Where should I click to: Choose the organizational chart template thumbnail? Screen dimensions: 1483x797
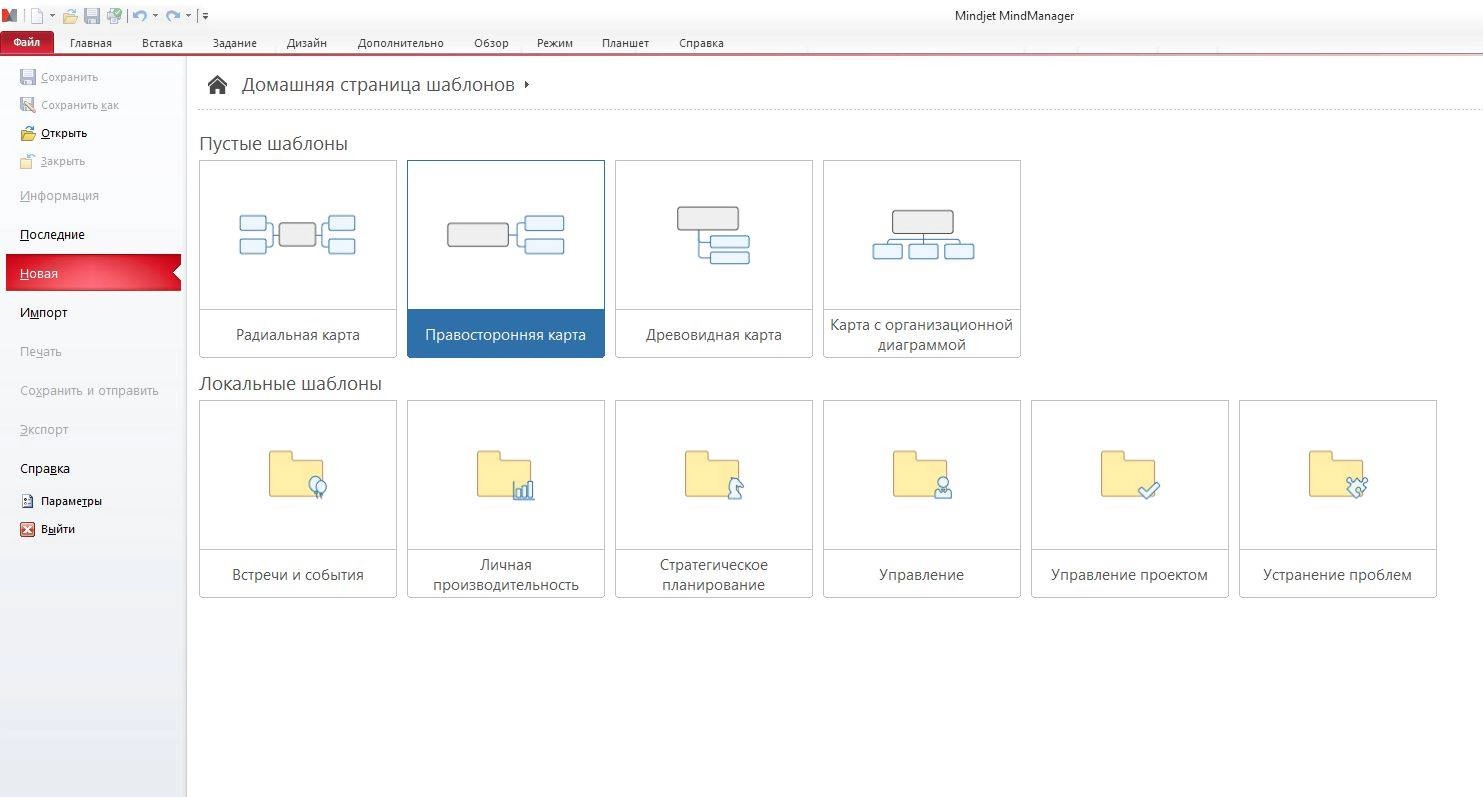coord(922,235)
